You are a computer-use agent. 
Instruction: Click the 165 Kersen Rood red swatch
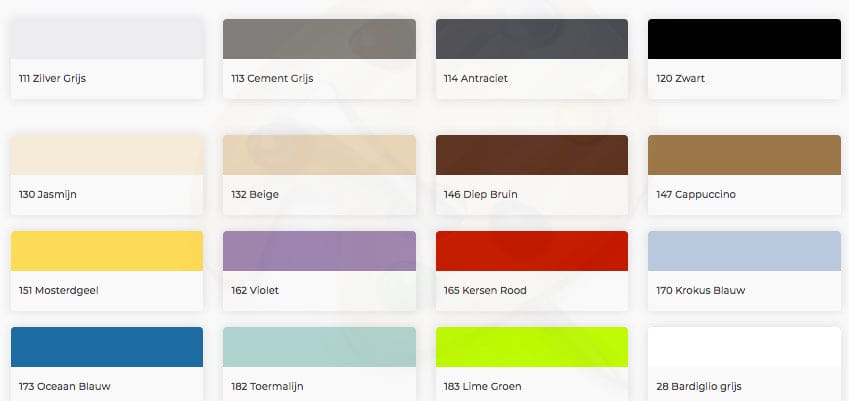click(x=532, y=251)
